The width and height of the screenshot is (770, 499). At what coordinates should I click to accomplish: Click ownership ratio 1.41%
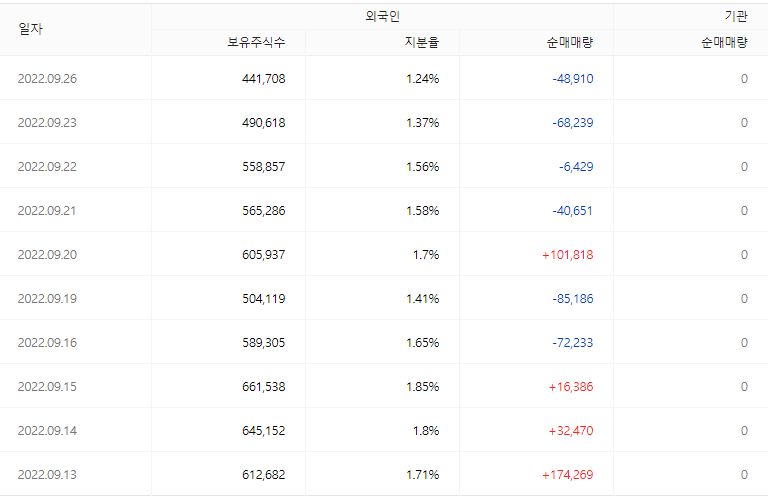click(x=423, y=299)
